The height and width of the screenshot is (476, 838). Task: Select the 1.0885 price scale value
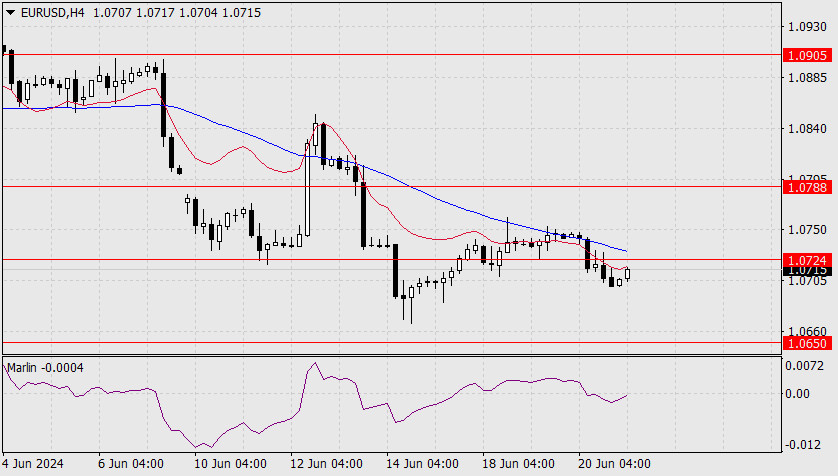click(808, 77)
